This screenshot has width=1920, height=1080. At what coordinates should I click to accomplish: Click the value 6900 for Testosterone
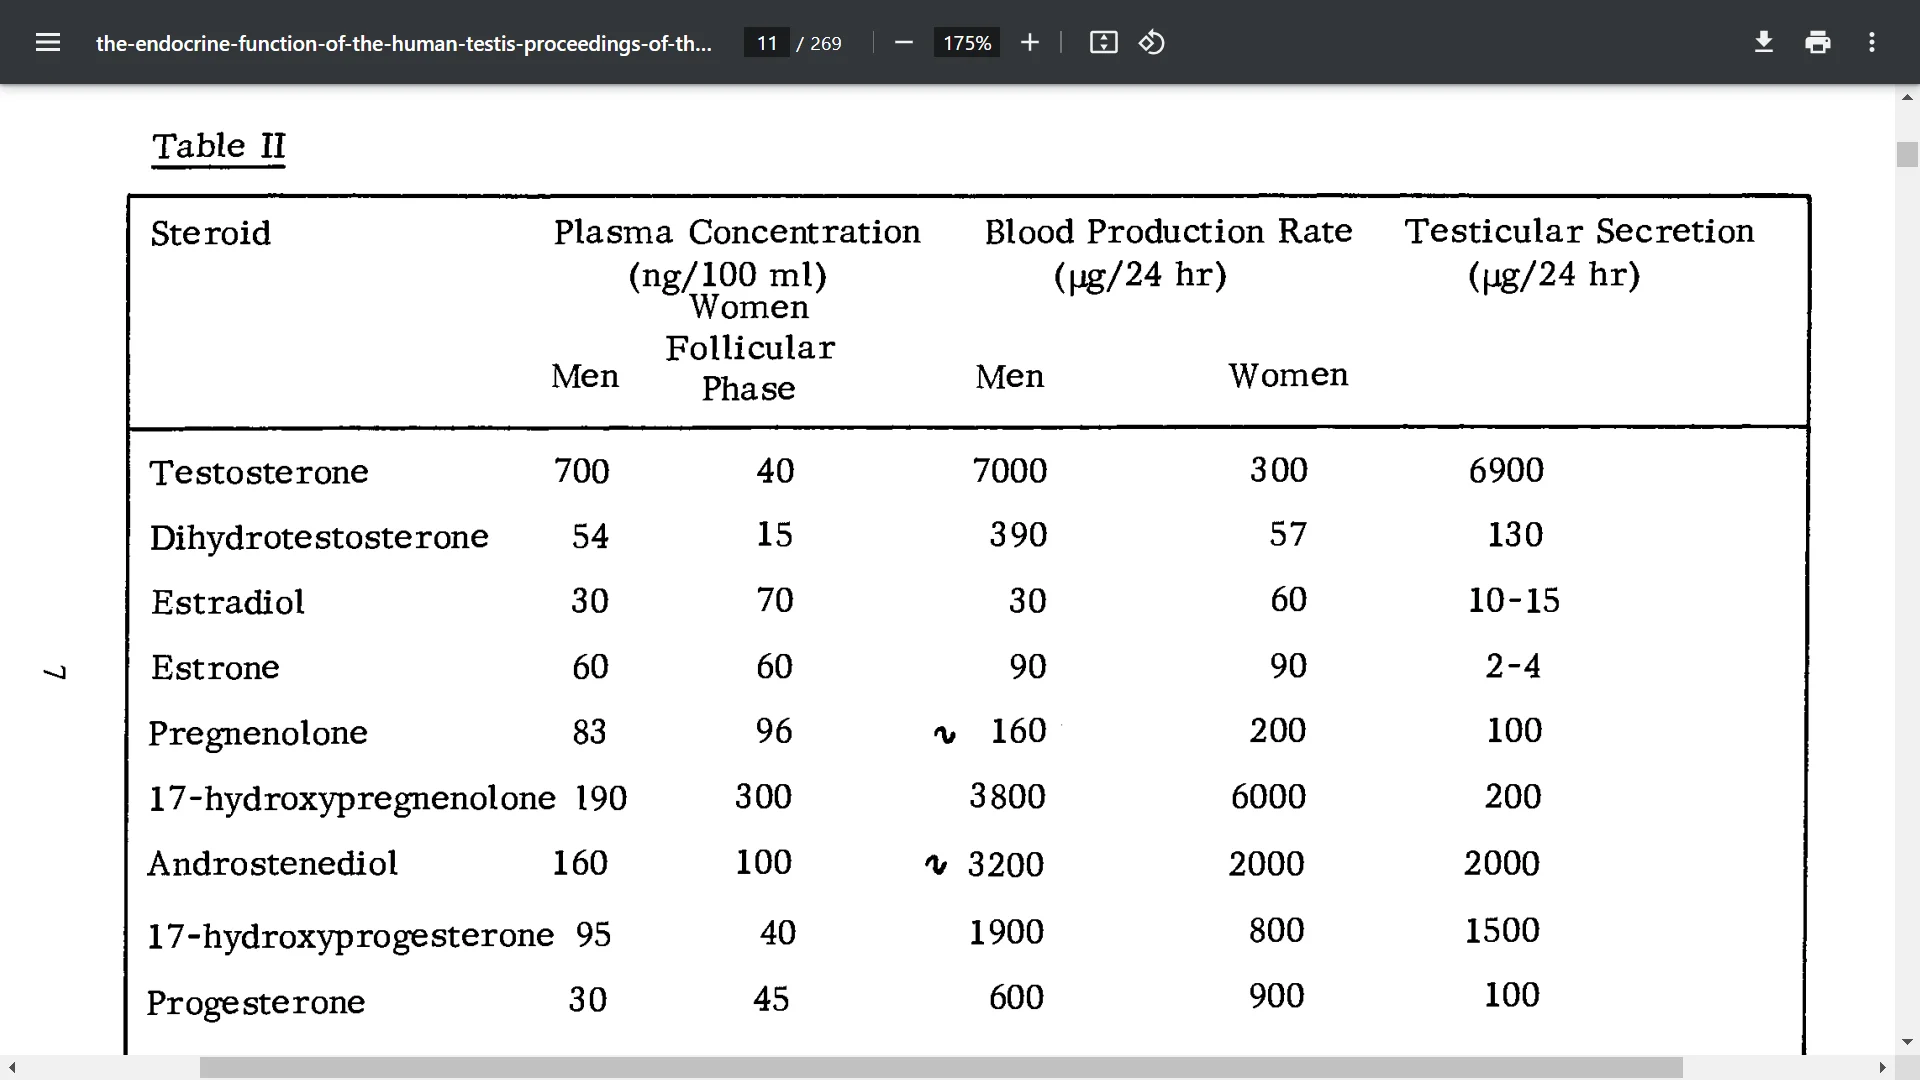click(1506, 470)
